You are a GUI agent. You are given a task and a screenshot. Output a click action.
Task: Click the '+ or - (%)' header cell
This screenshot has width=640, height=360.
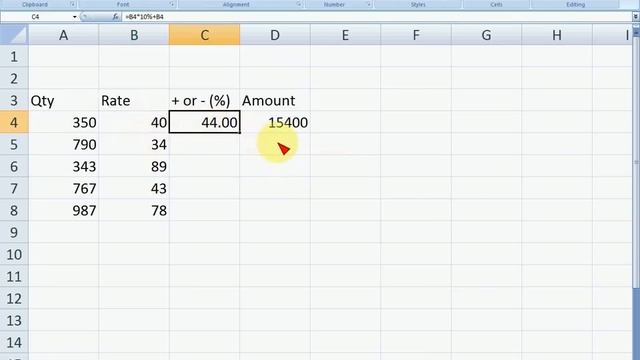click(204, 100)
